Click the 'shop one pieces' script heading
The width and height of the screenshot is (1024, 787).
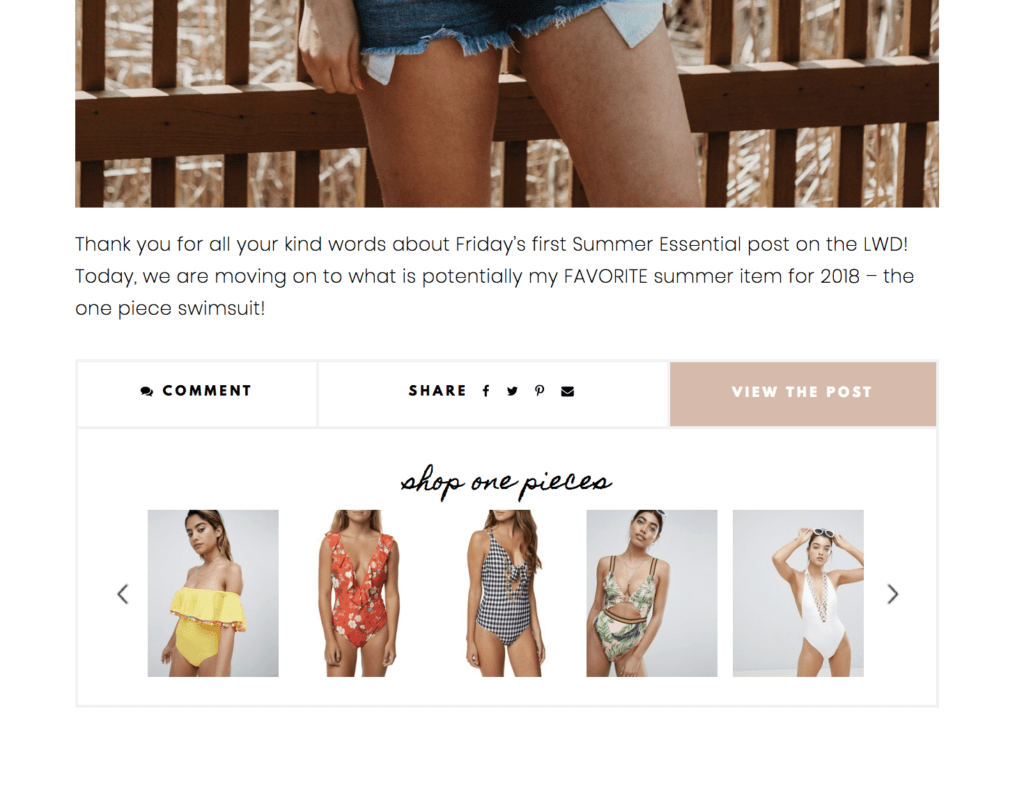click(506, 482)
